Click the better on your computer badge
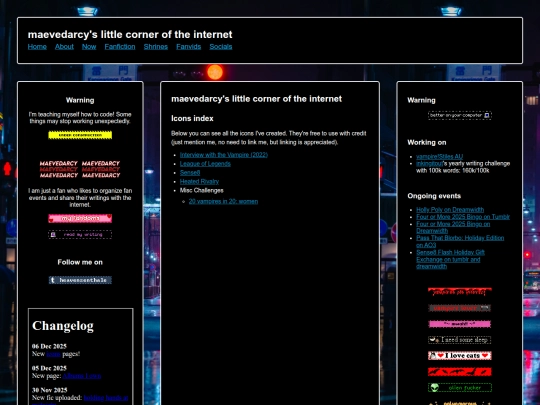Screen dimensions: 540x405 point(459,115)
